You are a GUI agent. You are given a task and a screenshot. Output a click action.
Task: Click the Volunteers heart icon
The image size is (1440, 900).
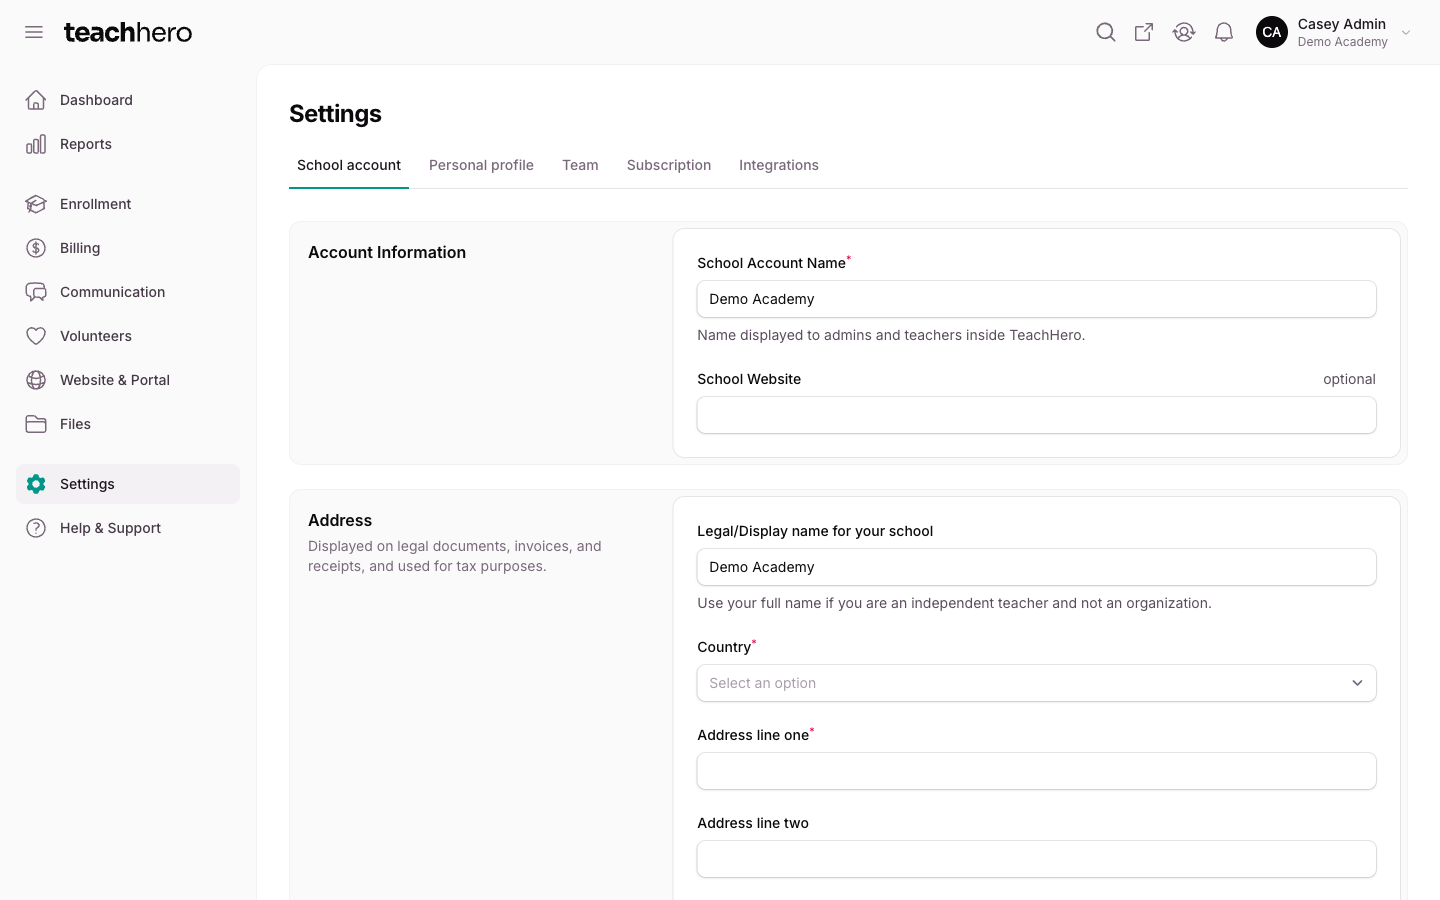(36, 336)
